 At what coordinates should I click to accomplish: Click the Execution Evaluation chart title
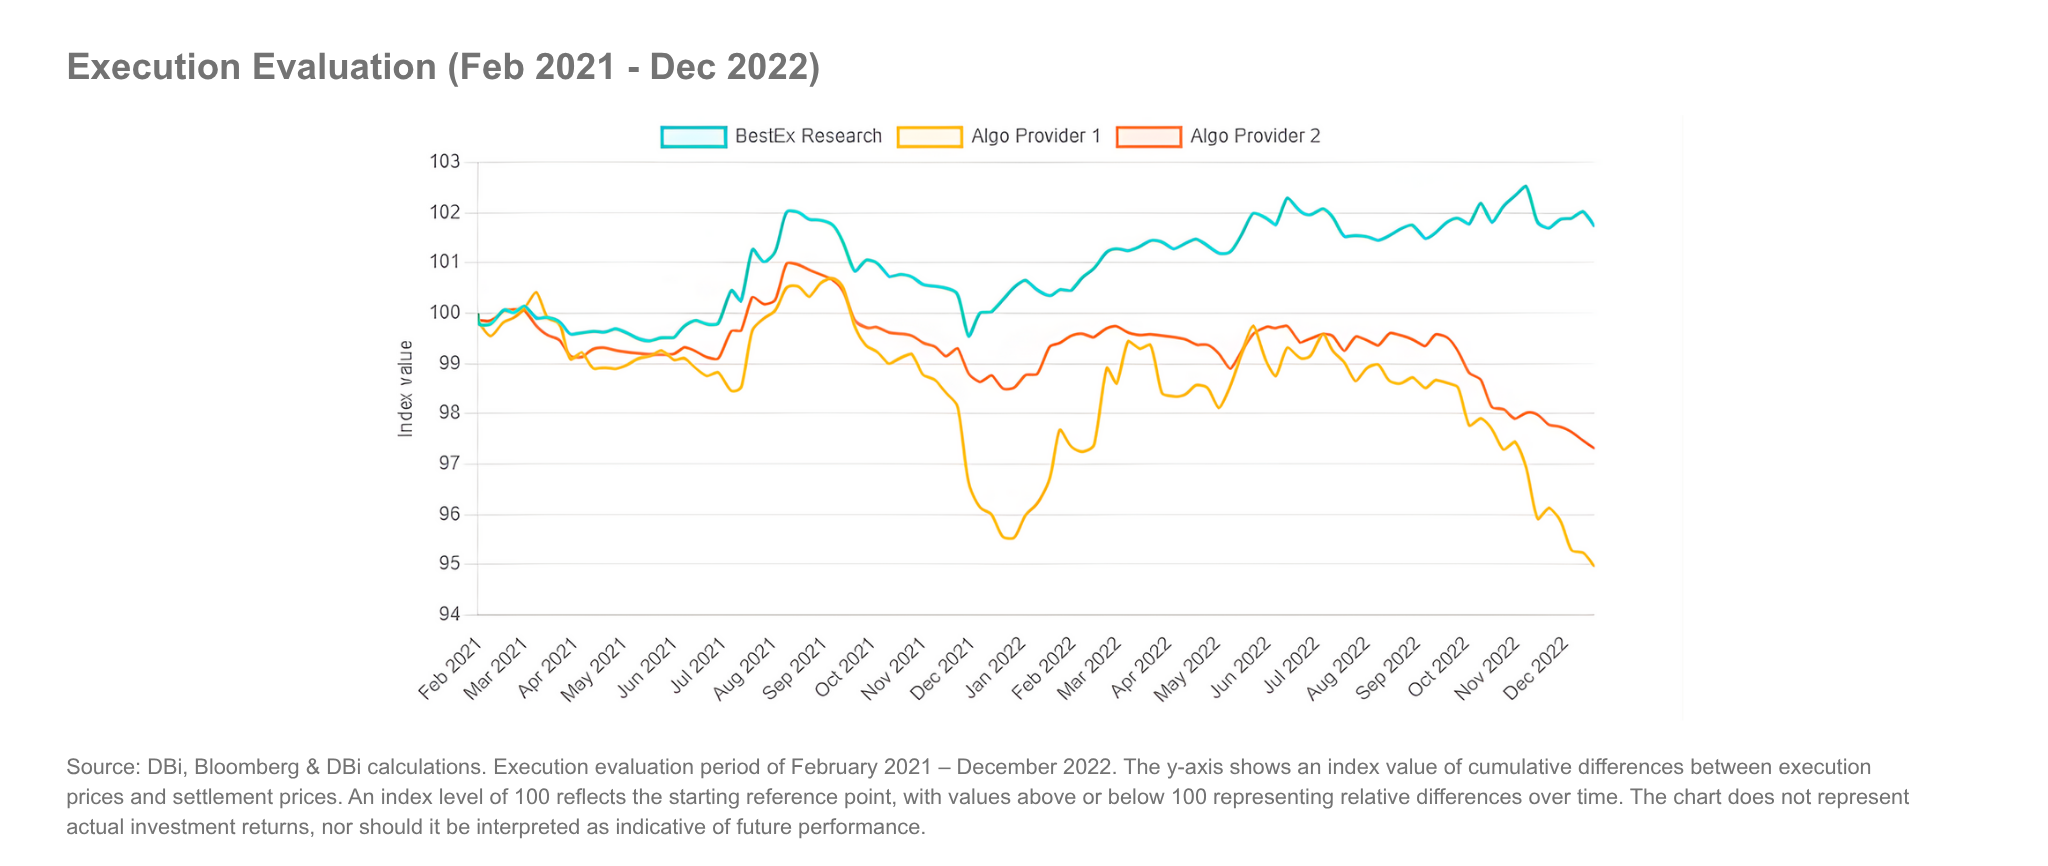point(443,67)
